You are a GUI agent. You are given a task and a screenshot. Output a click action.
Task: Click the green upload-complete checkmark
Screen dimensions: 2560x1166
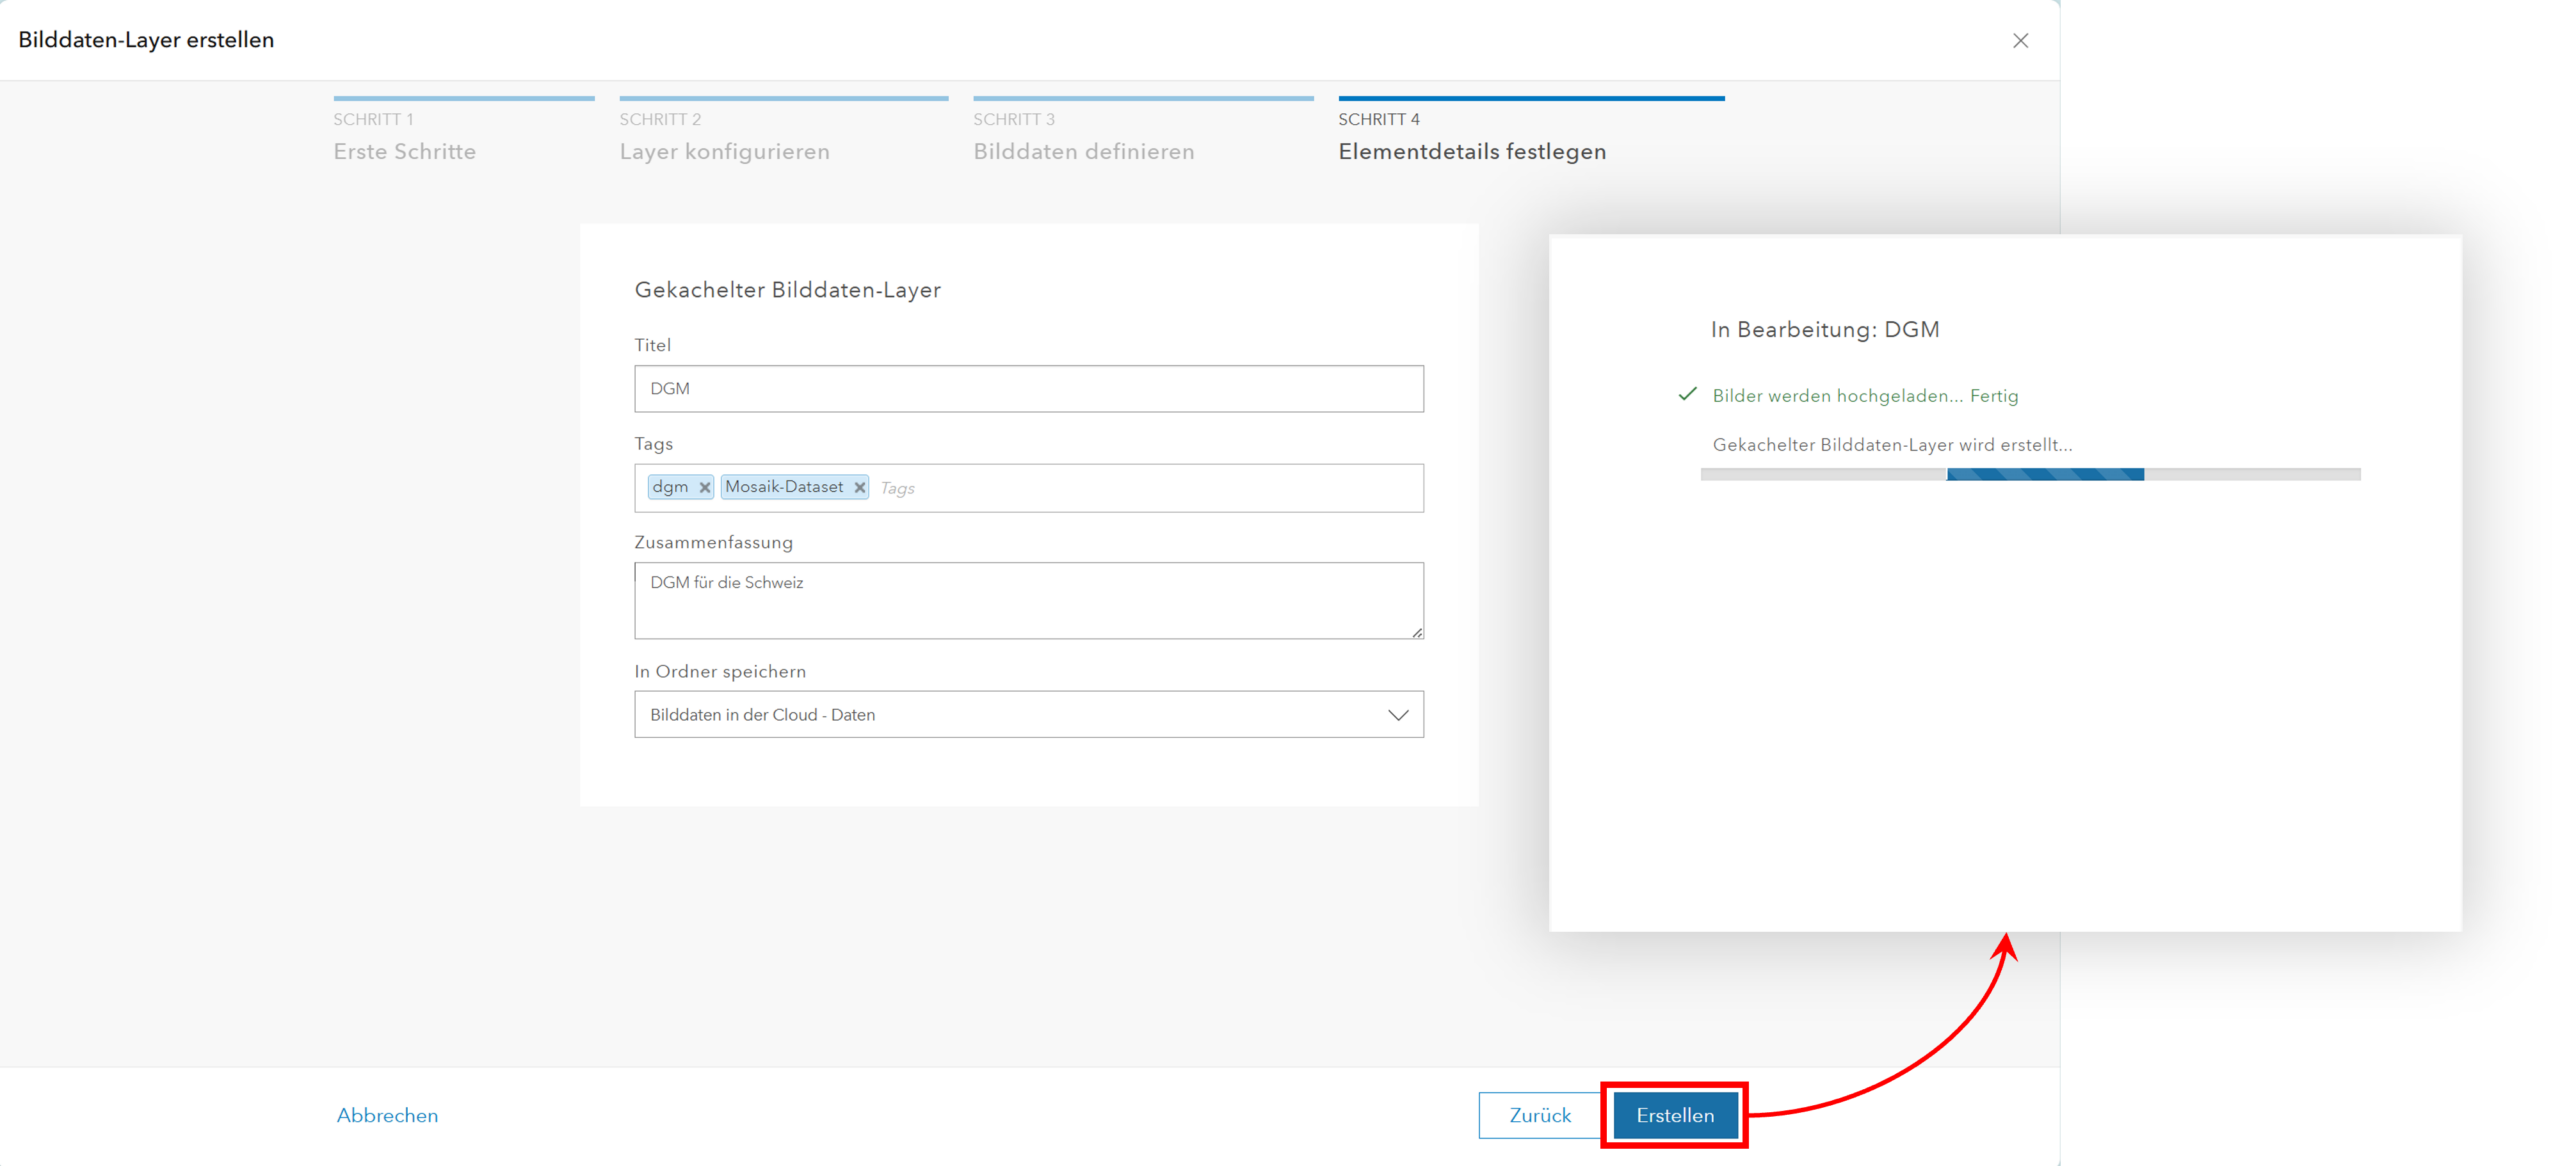1687,395
